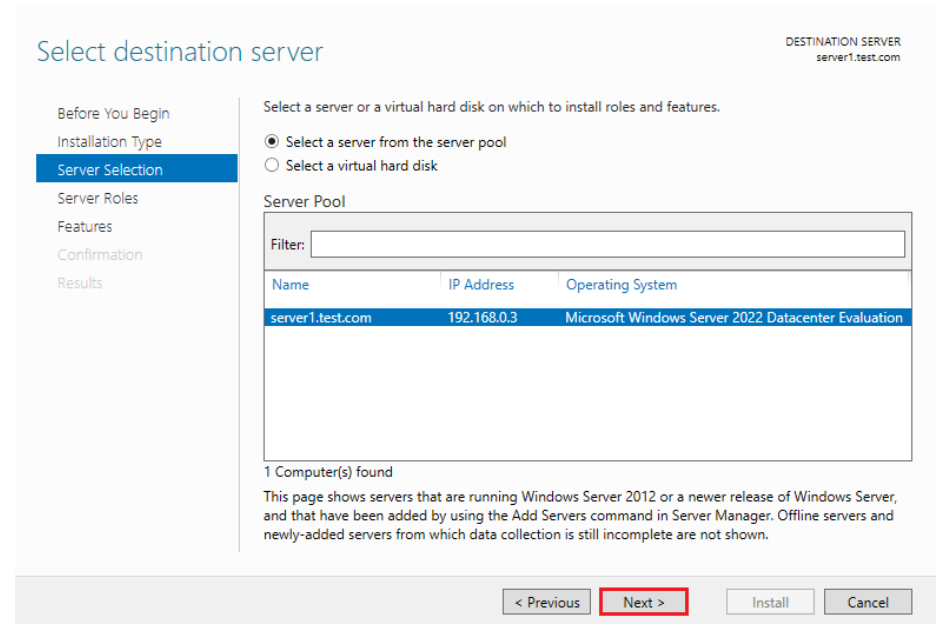This screenshot has height=627, width=945.
Task: Proceed with the Next button
Action: click(644, 602)
